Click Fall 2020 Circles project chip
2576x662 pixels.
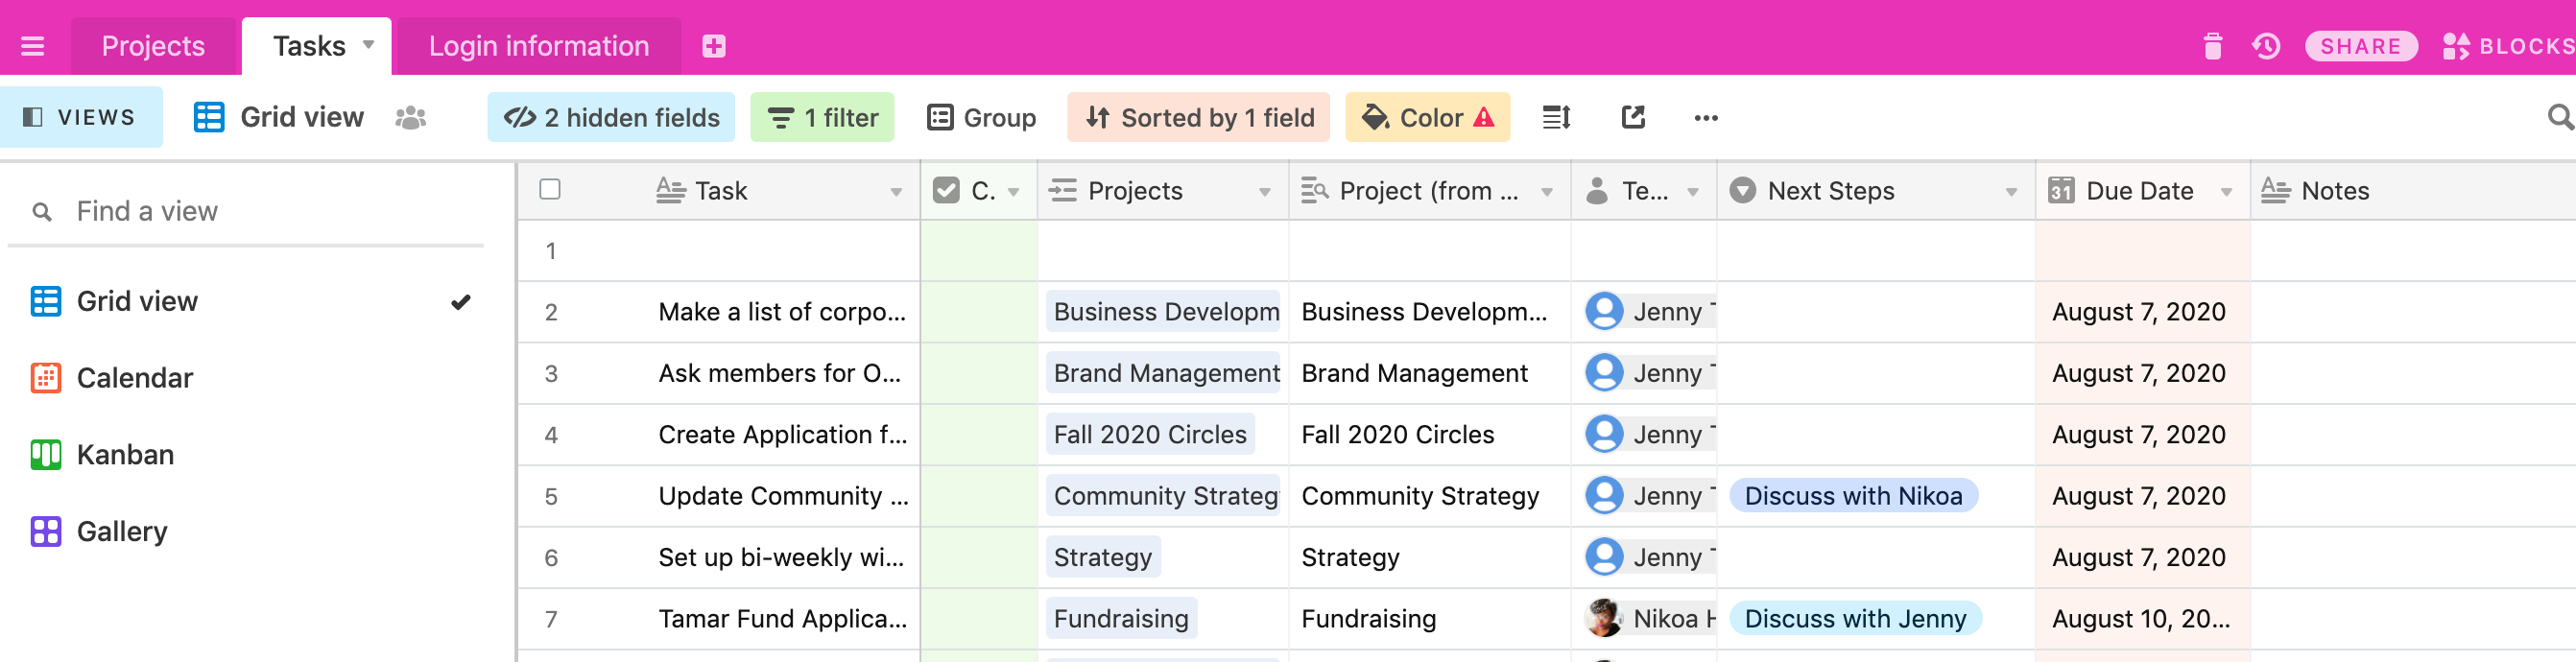[x=1150, y=434]
